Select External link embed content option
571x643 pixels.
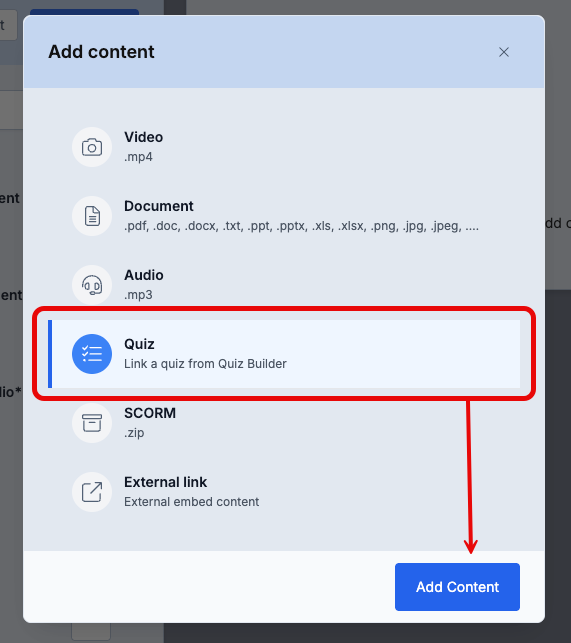(x=284, y=492)
